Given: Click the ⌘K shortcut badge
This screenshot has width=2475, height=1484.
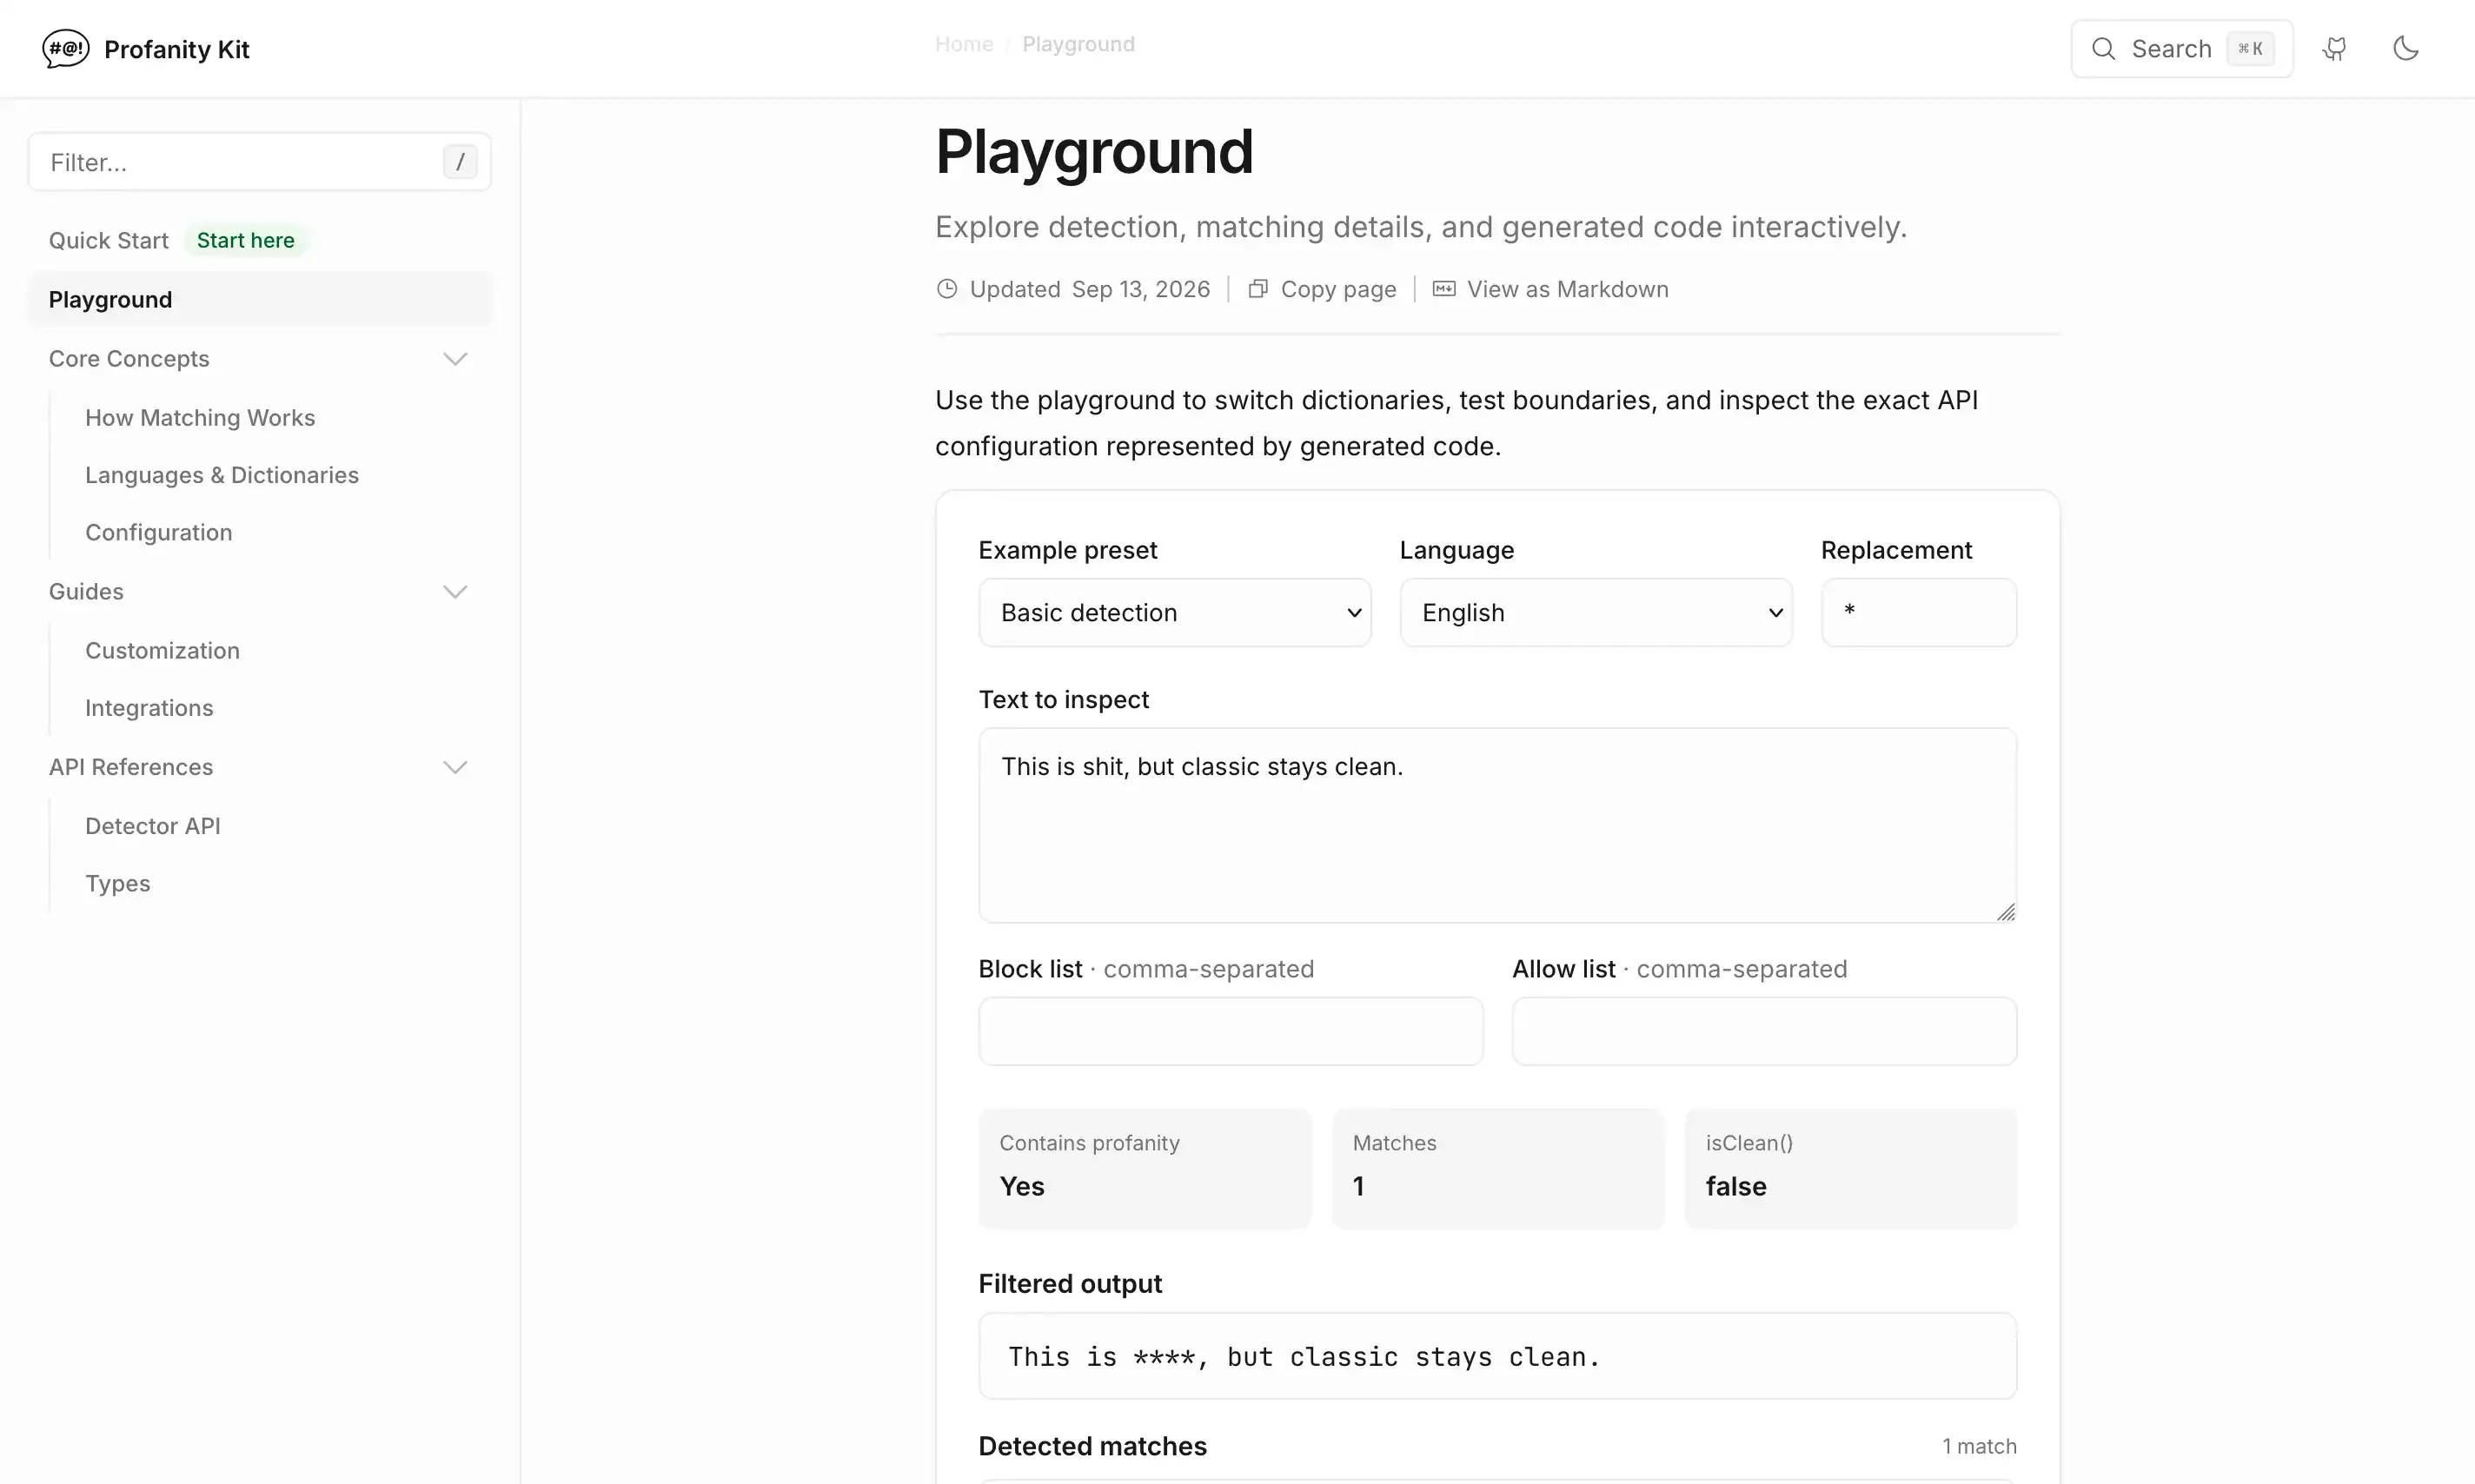Looking at the screenshot, I should pos(2250,49).
